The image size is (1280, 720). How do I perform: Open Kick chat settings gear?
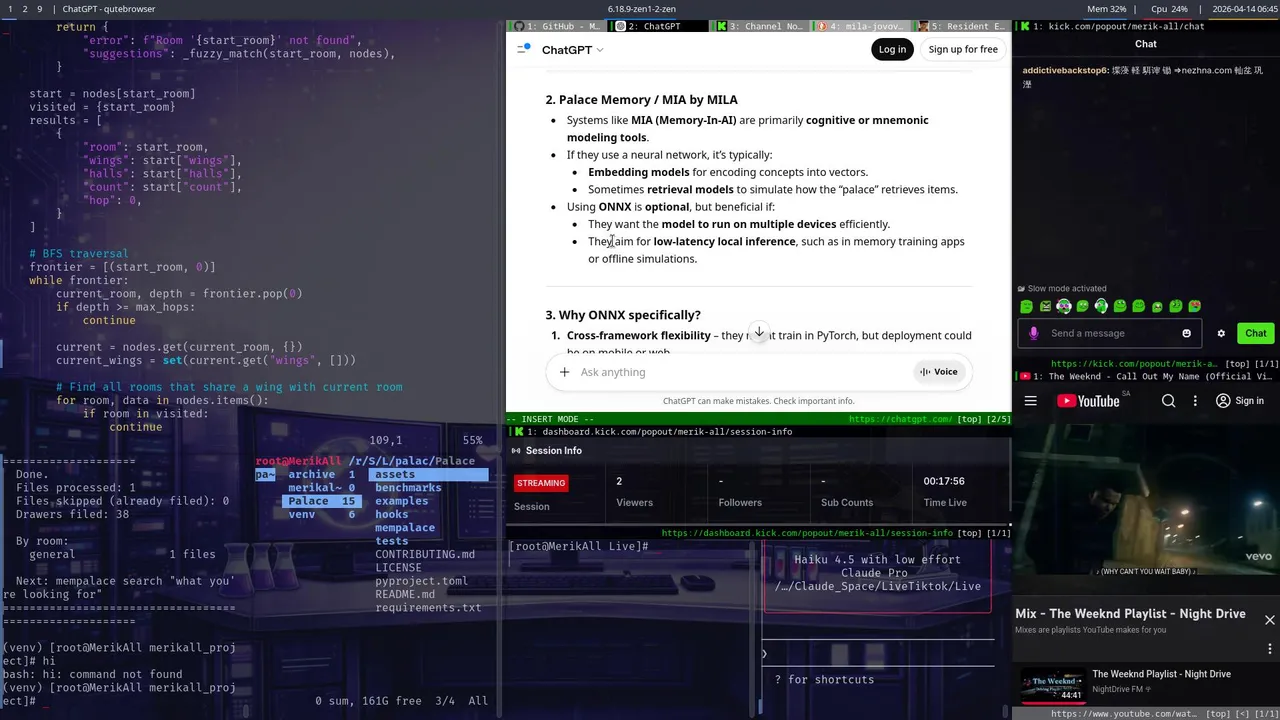[1221, 333]
